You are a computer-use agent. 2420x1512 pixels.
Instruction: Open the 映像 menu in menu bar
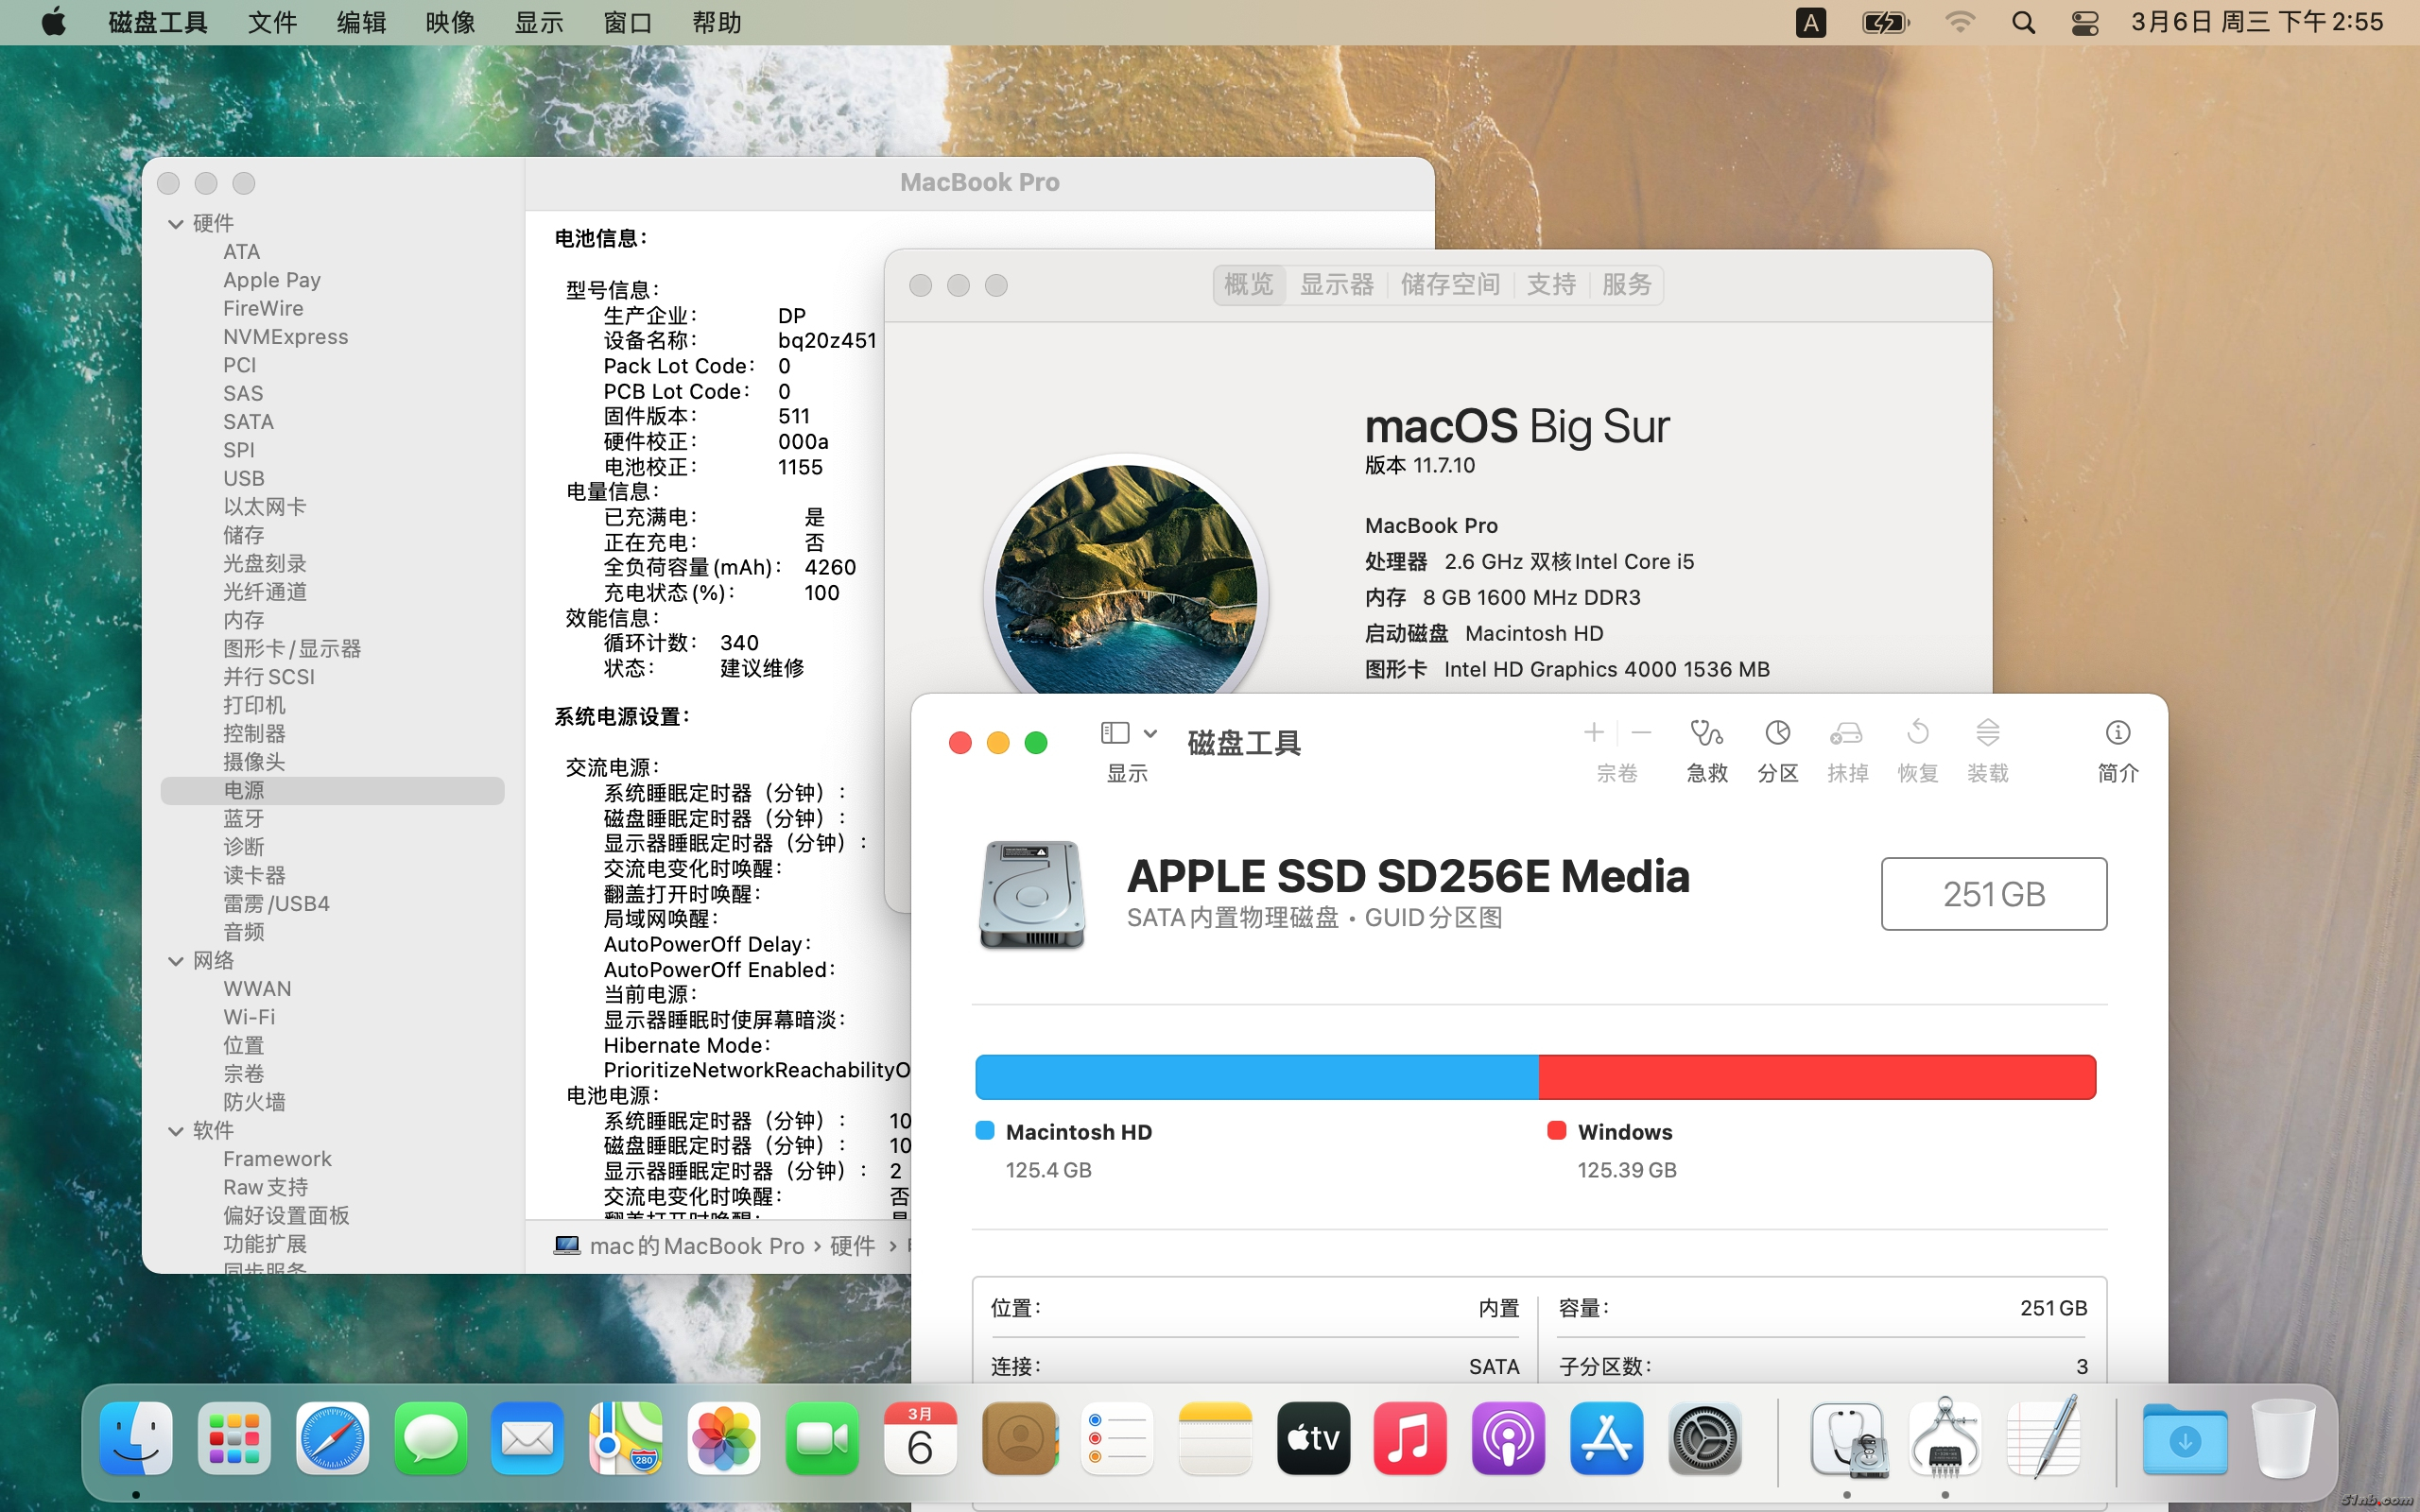450,22
